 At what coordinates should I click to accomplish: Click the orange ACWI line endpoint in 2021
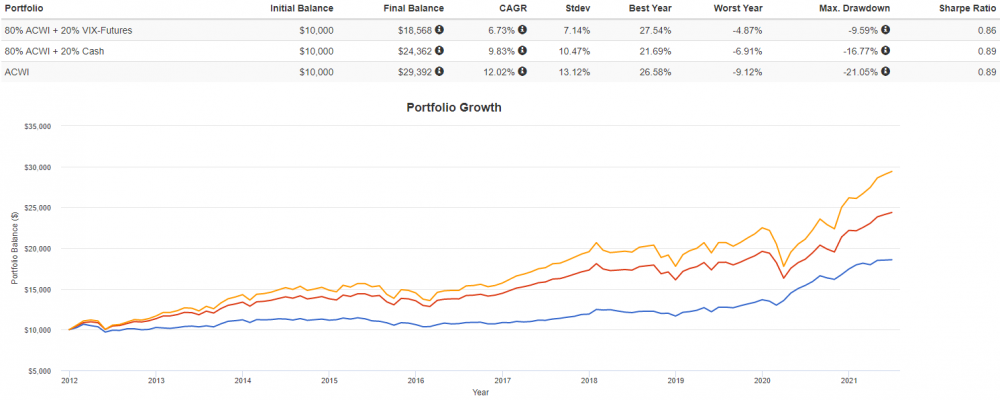[892, 171]
